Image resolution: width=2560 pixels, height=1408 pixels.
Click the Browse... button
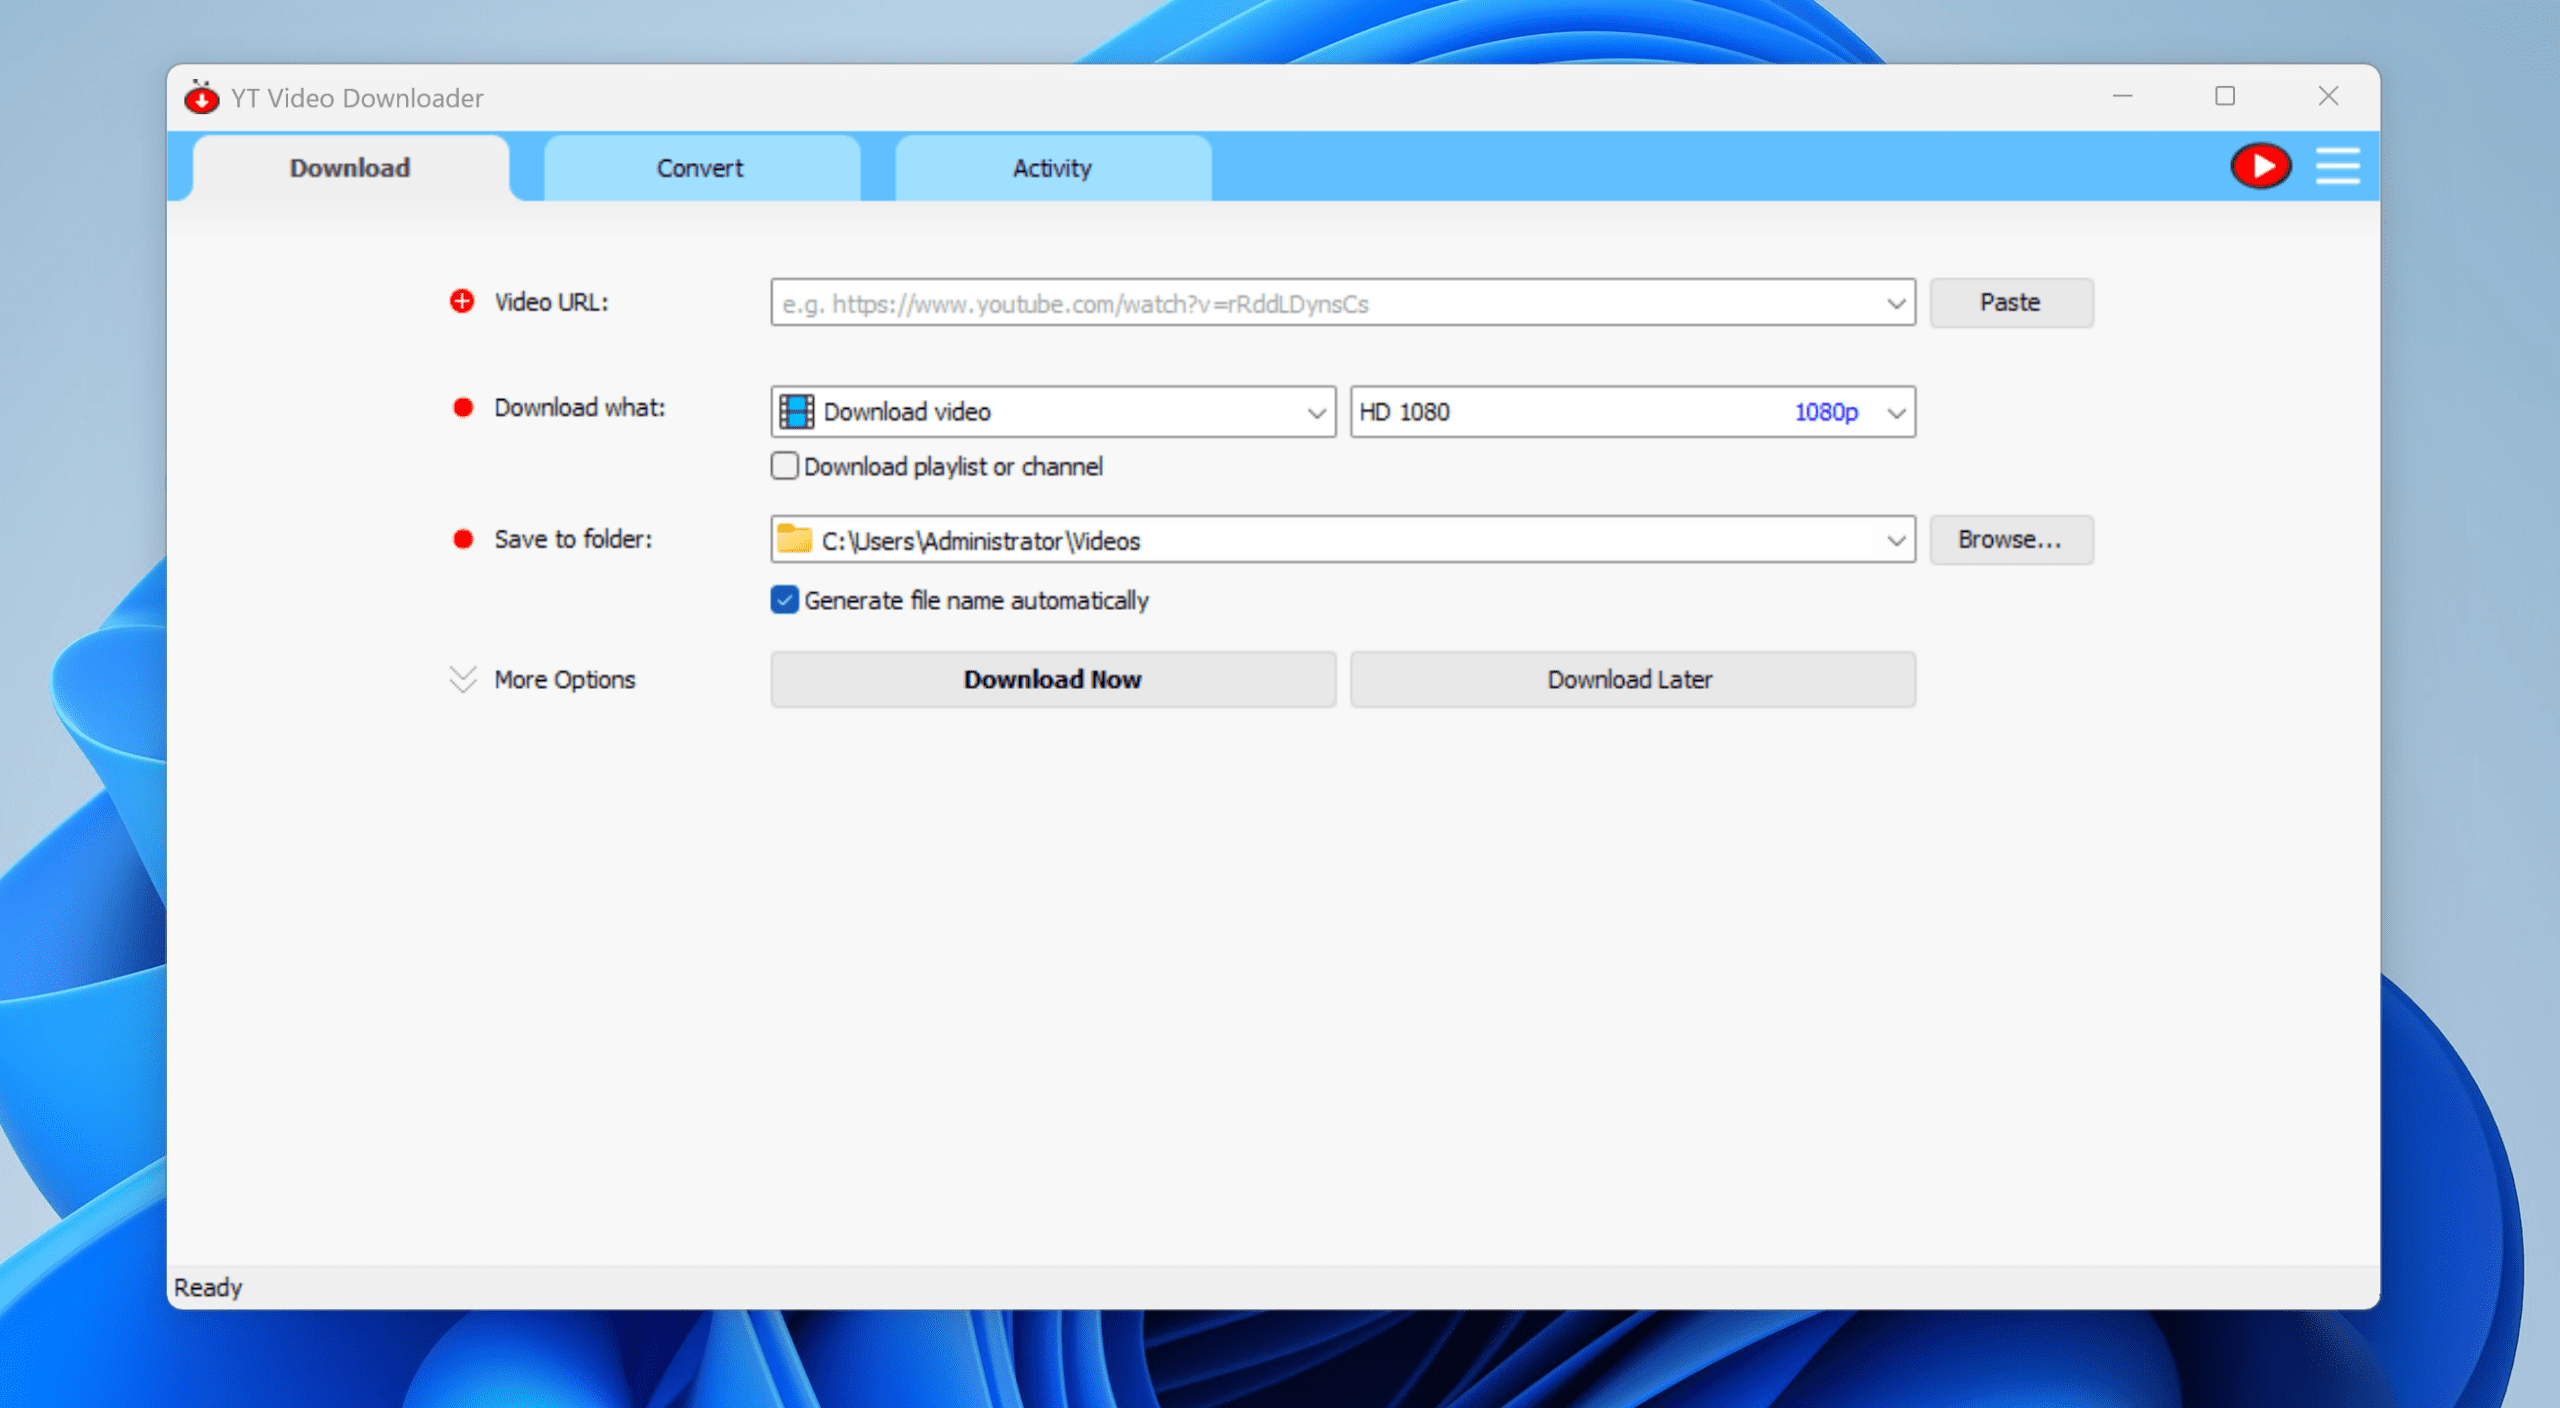coord(2011,539)
